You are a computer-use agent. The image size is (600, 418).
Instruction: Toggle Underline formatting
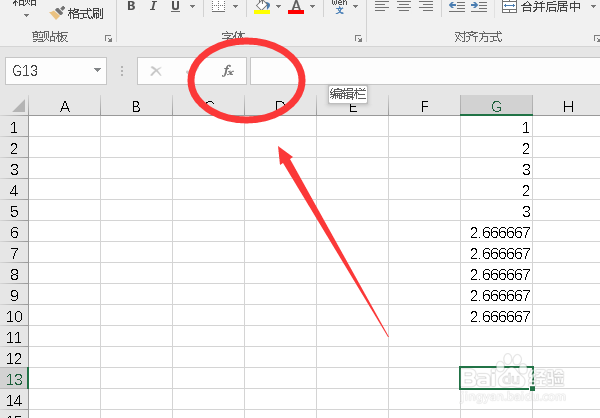pos(175,6)
